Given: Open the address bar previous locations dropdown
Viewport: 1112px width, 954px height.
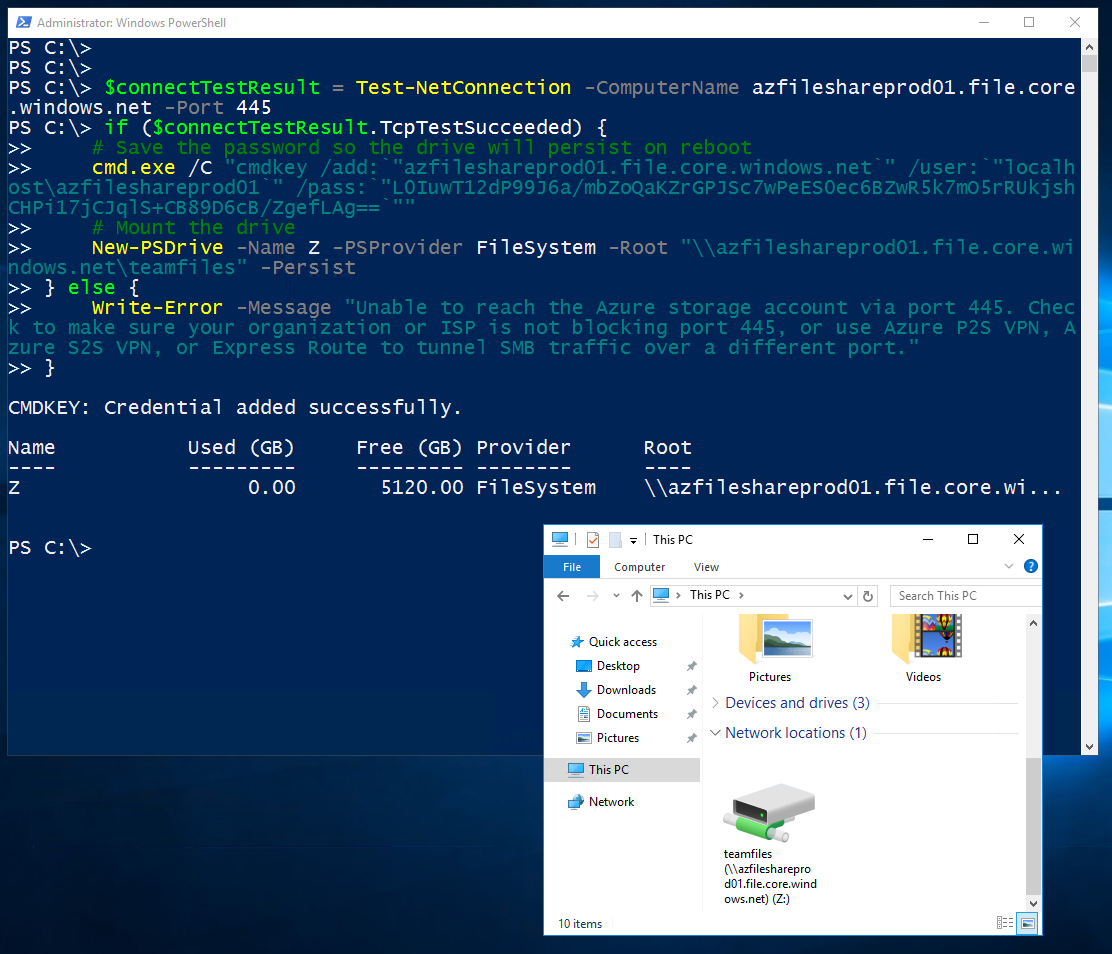Looking at the screenshot, I should coord(847,597).
